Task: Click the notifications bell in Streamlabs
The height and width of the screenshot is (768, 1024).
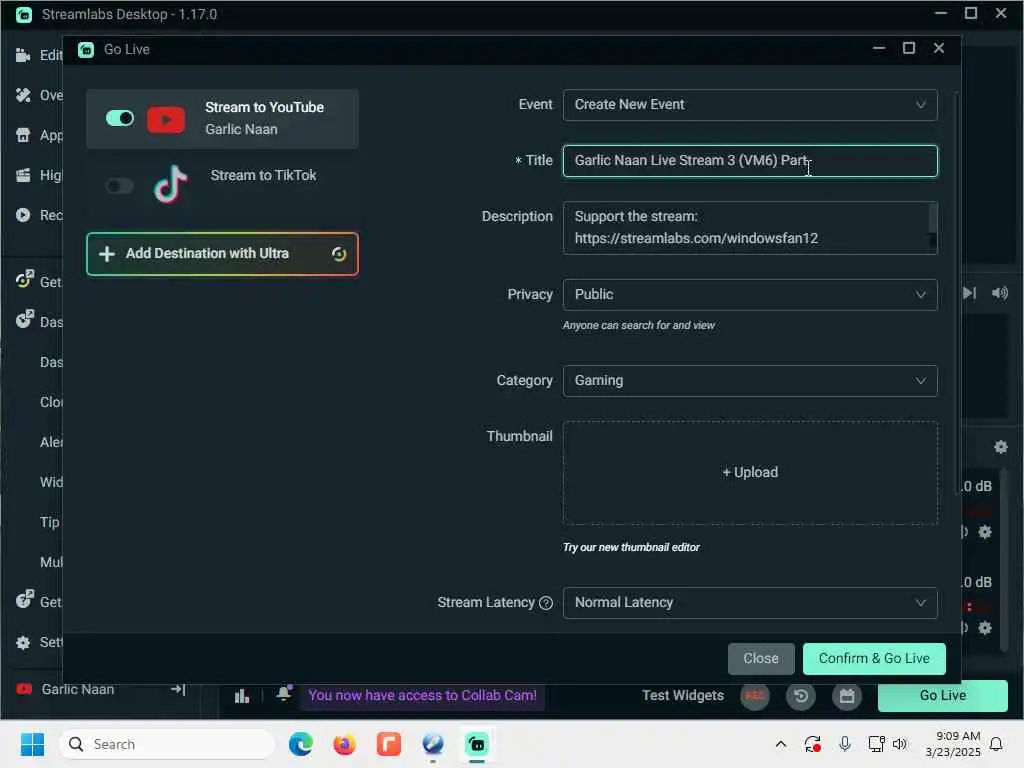Action: click(x=283, y=694)
